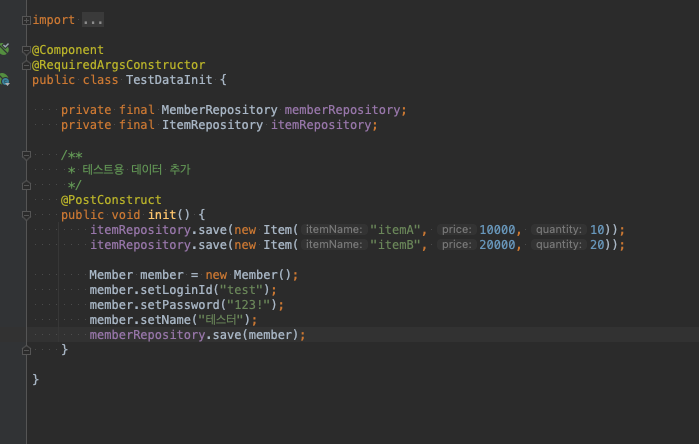Click the new Member() constructor call
Viewport: 699px width, 444px height.
point(248,275)
